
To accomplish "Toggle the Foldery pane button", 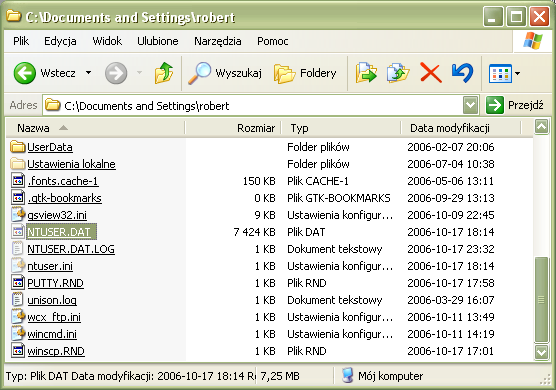I will tap(305, 73).
